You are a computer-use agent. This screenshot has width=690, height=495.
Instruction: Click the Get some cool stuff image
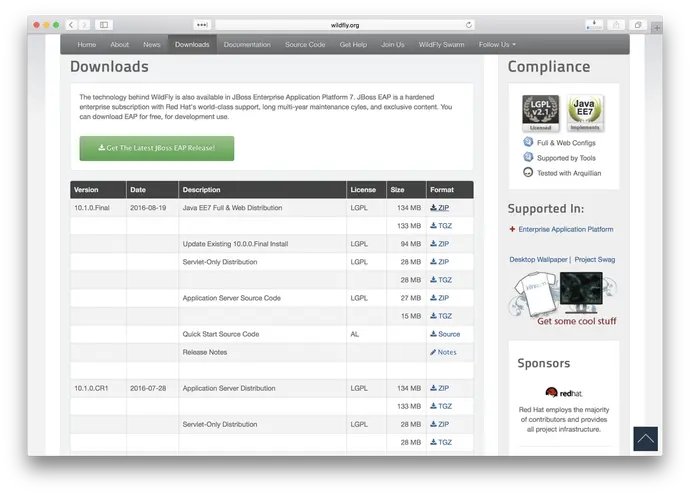pos(563,298)
